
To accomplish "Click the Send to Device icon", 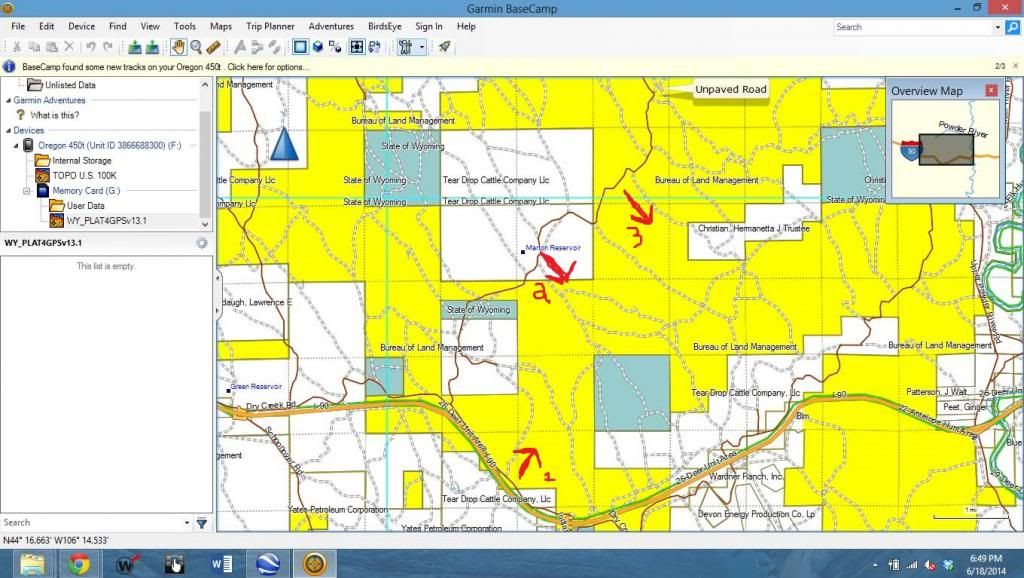I will coord(135,47).
